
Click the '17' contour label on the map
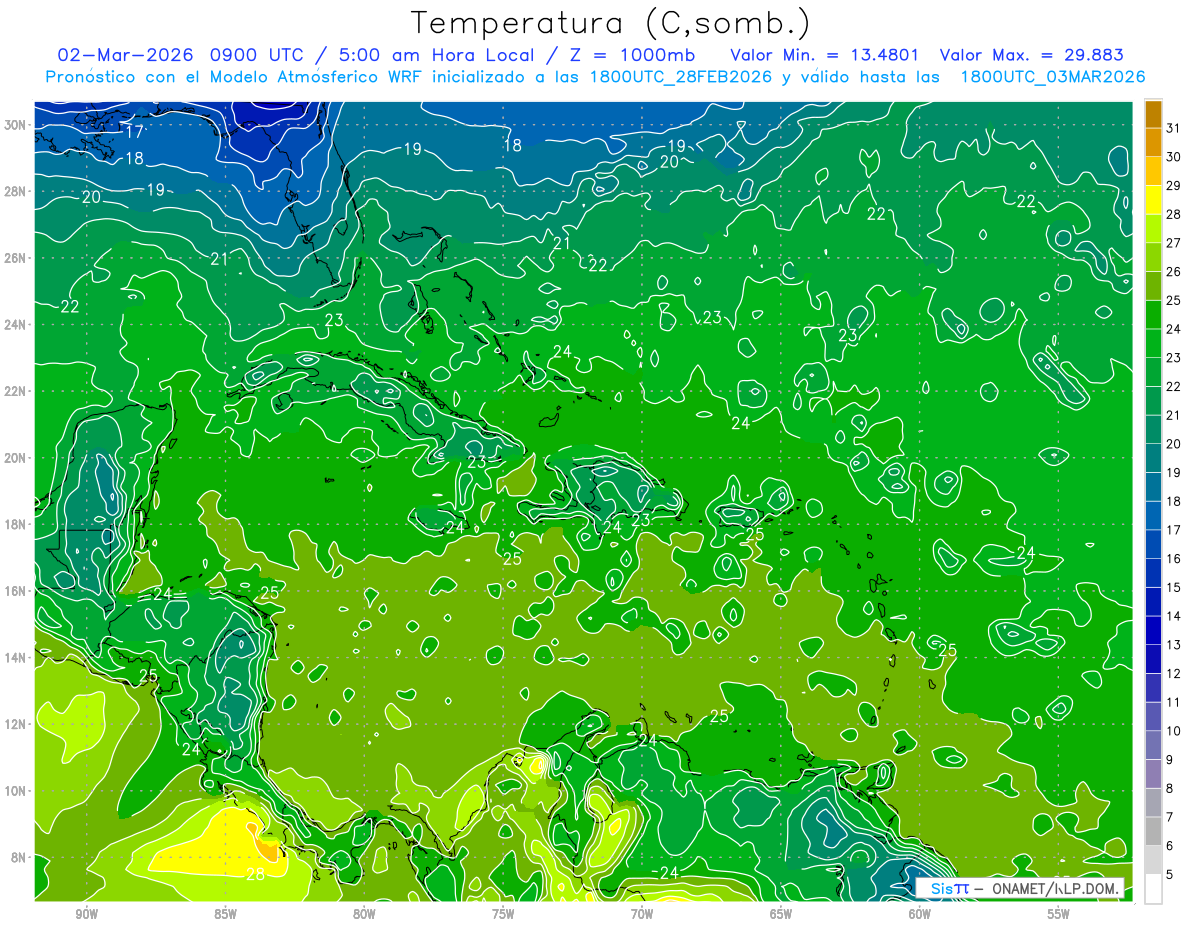(x=134, y=133)
